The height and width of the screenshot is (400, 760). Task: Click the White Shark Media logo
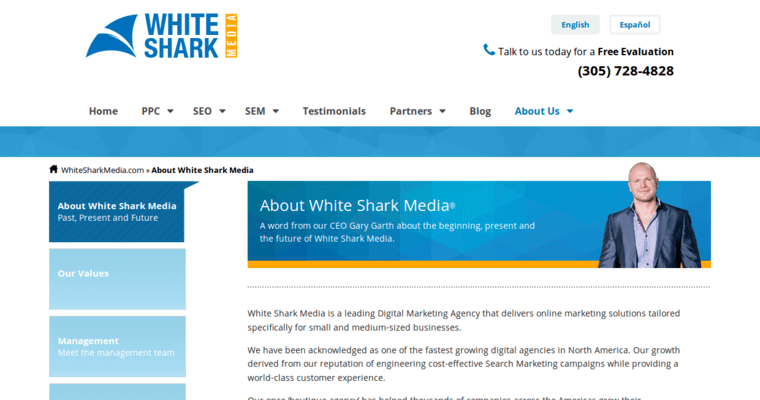coord(162,36)
